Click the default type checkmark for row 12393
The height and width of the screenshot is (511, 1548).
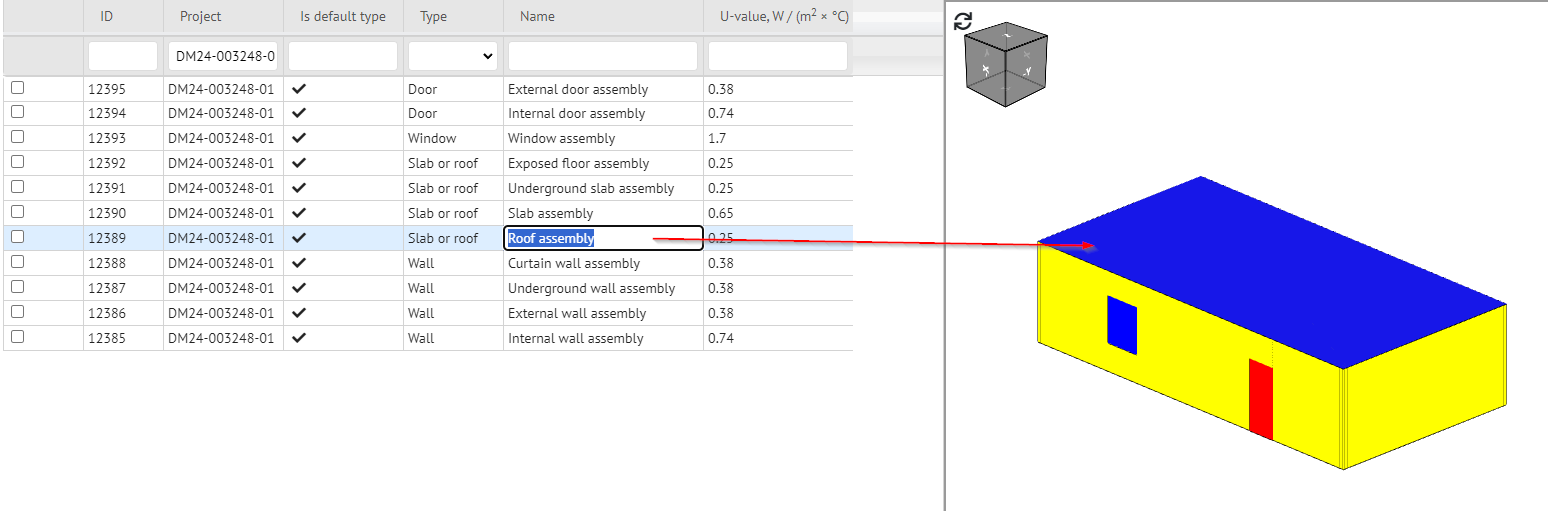(x=299, y=138)
